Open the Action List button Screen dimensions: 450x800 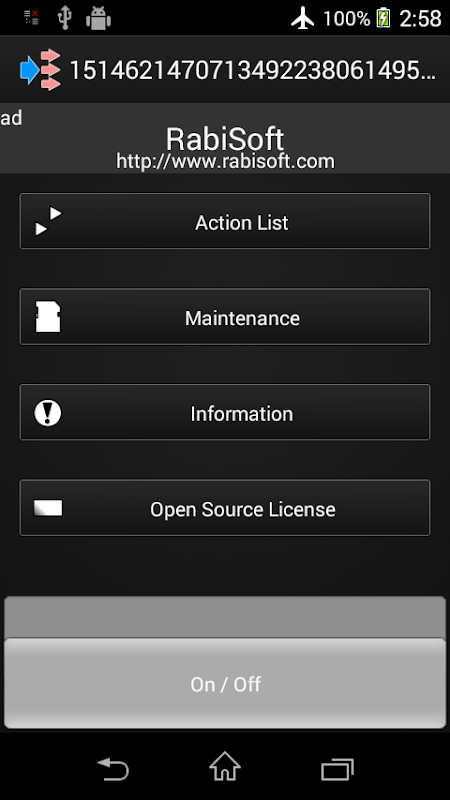tap(225, 221)
